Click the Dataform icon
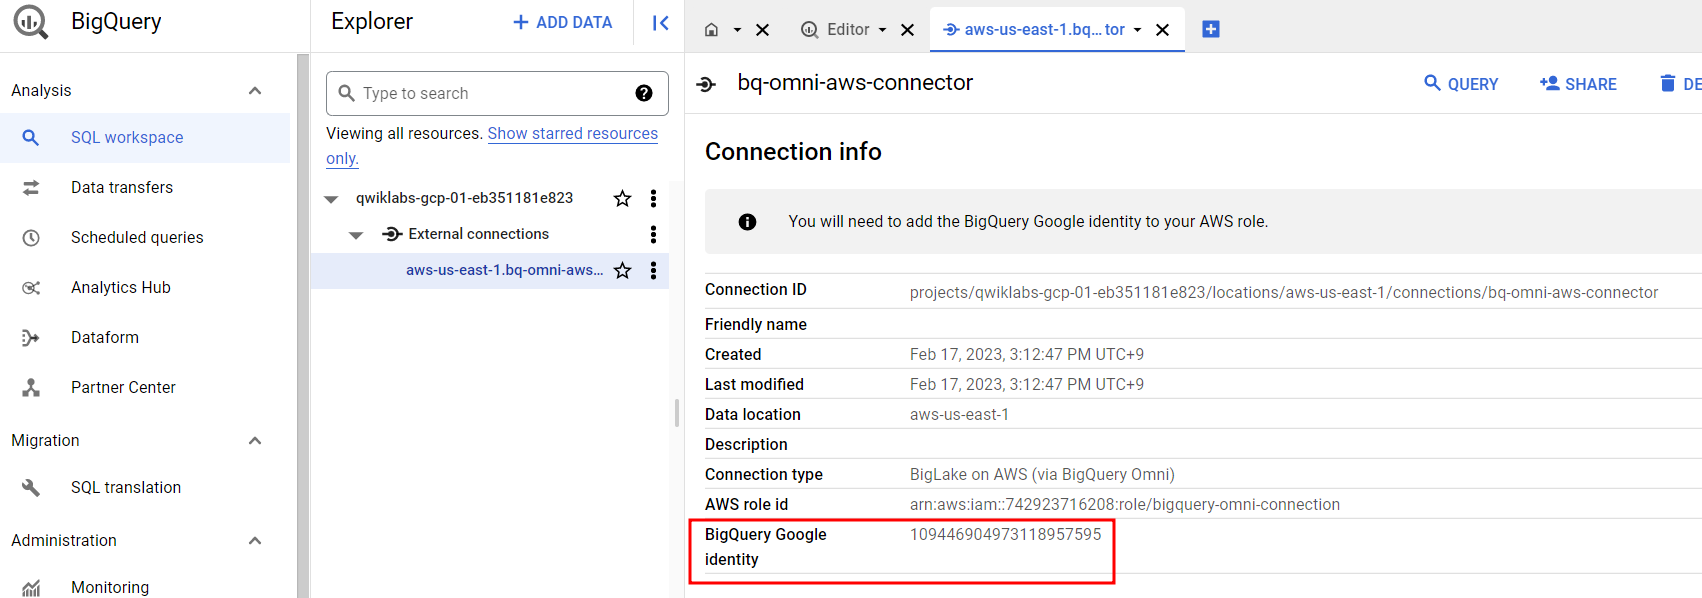Screen dimensions: 1702x598 pyautogui.click(x=31, y=338)
